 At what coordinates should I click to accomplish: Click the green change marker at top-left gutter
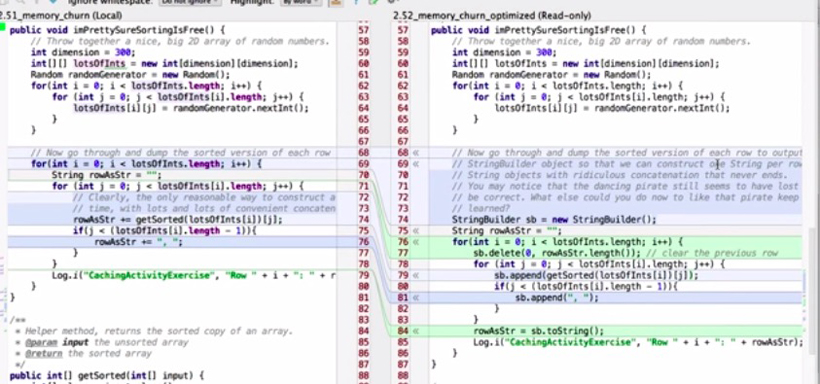pyautogui.click(x=3, y=26)
